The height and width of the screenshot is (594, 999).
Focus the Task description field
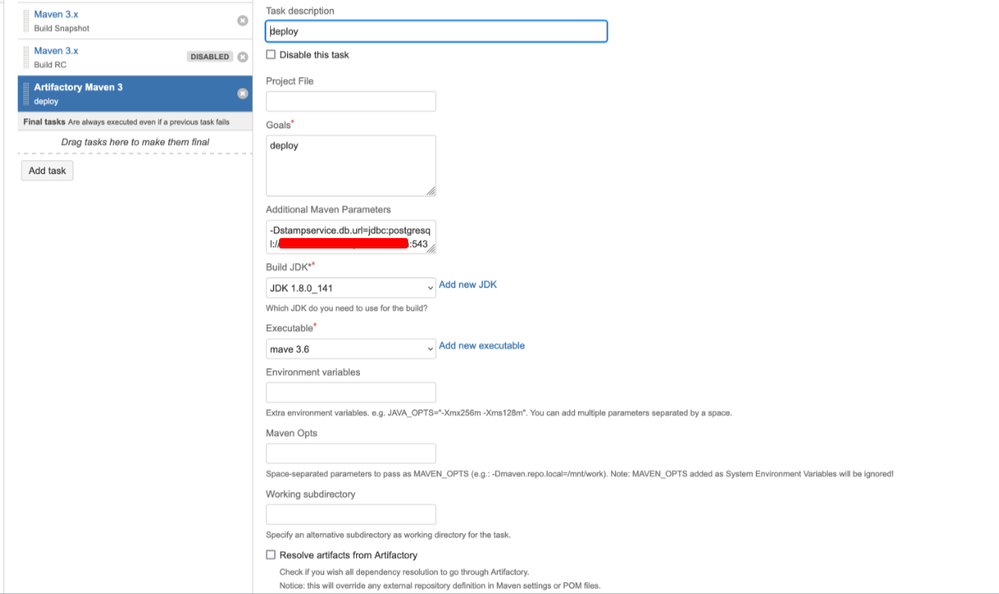pyautogui.click(x=436, y=31)
